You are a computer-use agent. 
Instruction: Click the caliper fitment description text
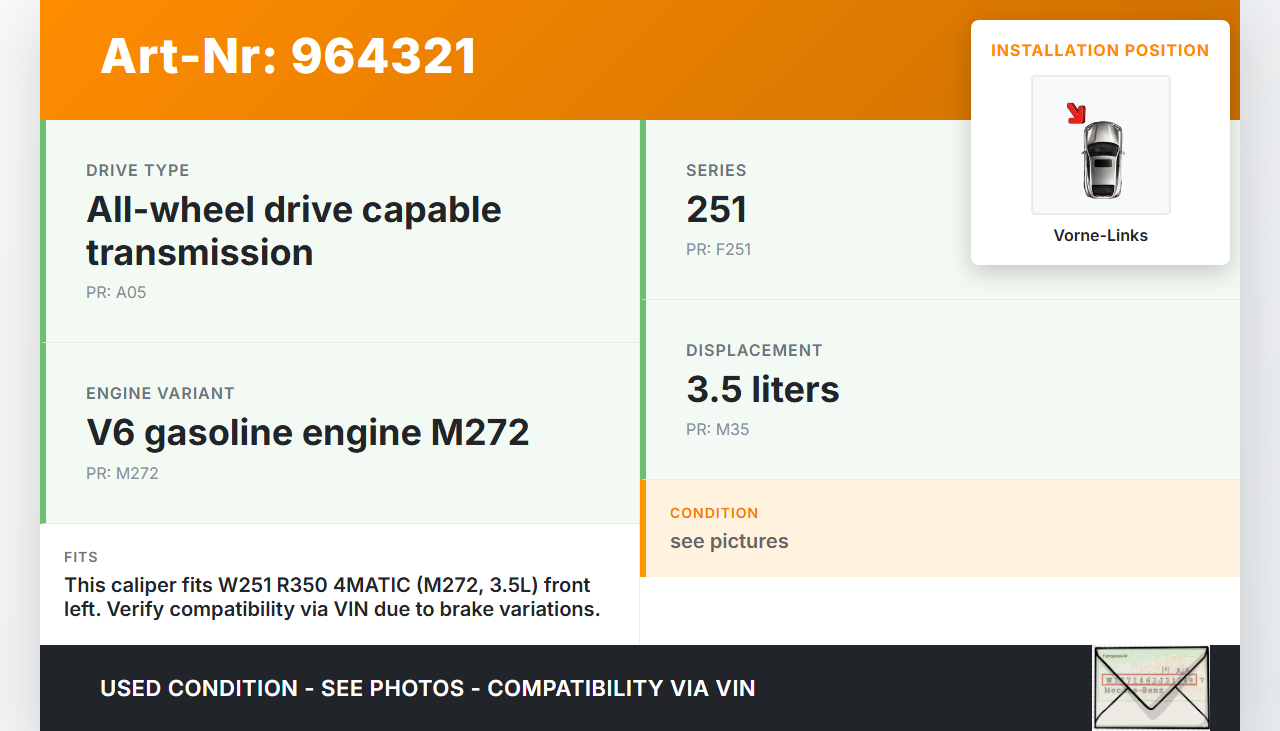pyautogui.click(x=332, y=597)
